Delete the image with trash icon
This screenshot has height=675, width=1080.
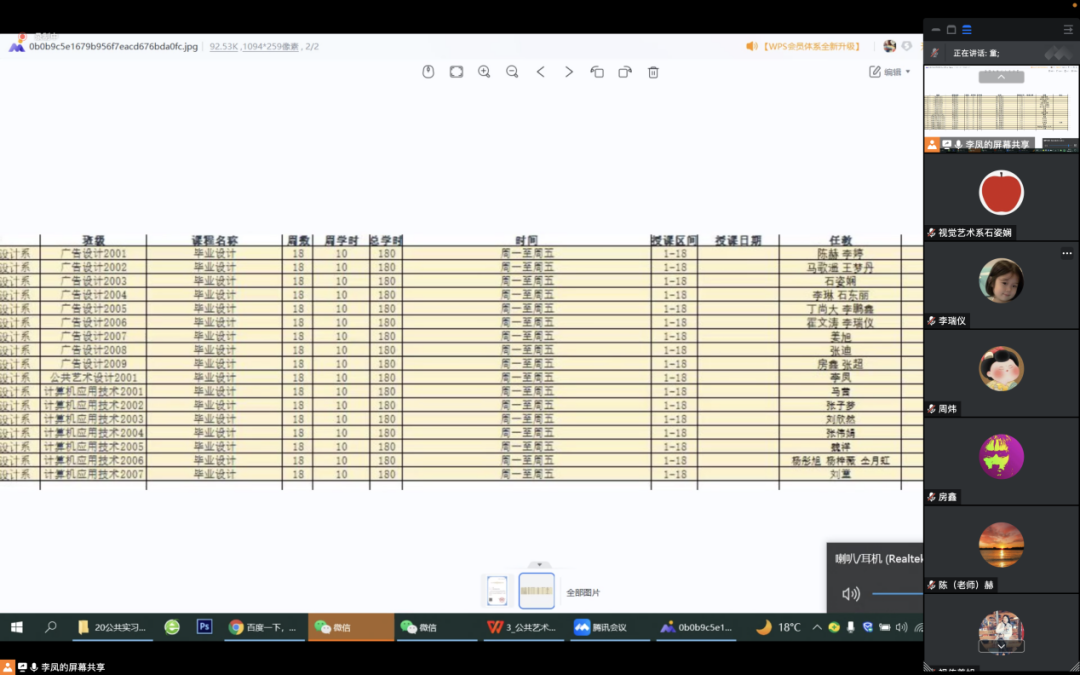coord(653,72)
